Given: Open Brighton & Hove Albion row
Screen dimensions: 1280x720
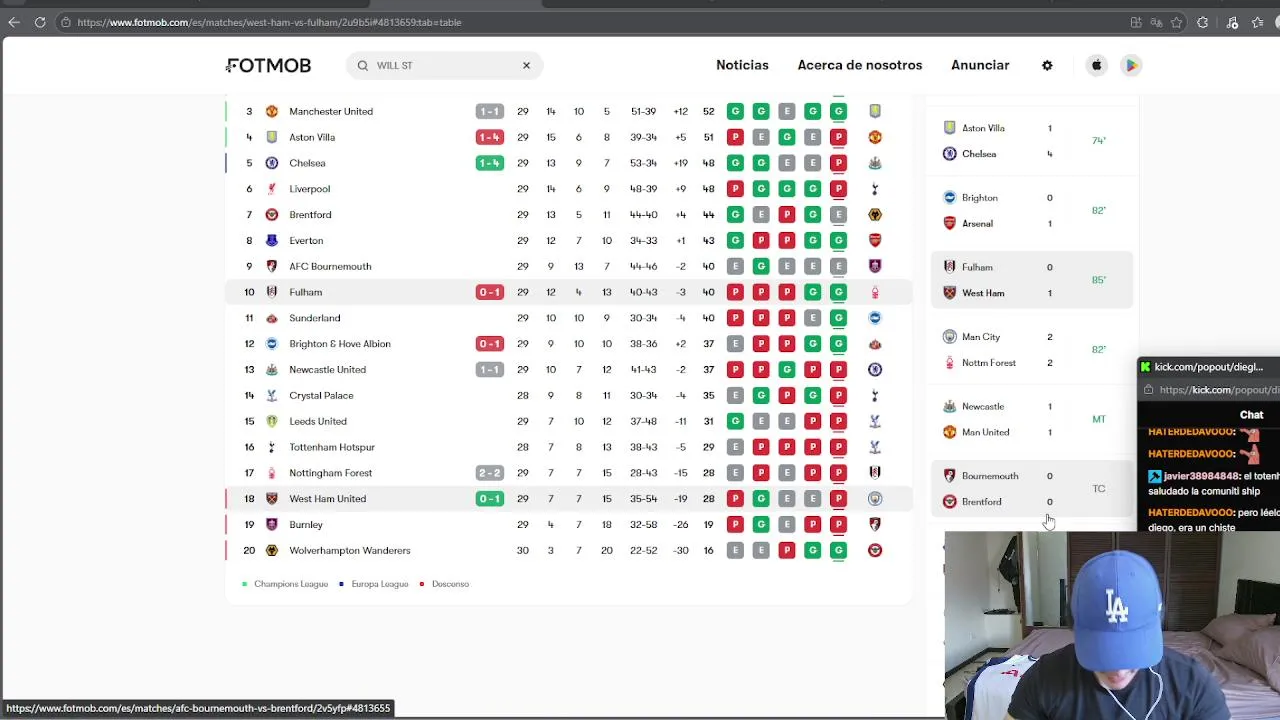Looking at the screenshot, I should click(569, 344).
